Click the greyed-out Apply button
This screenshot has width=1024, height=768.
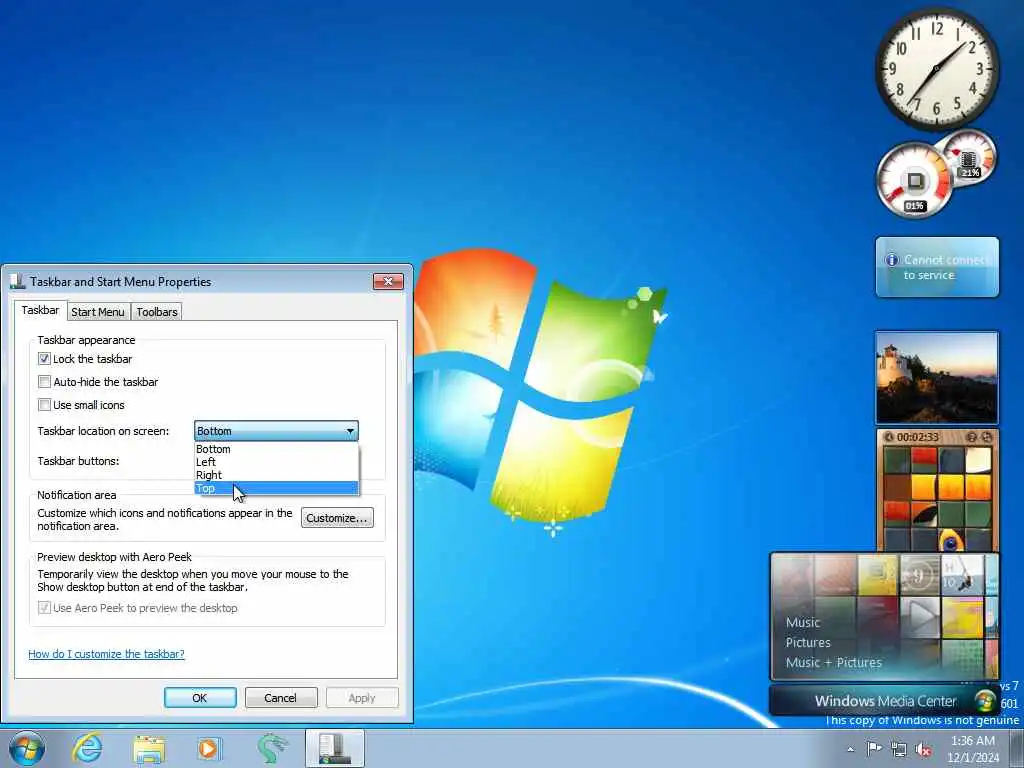pos(362,697)
